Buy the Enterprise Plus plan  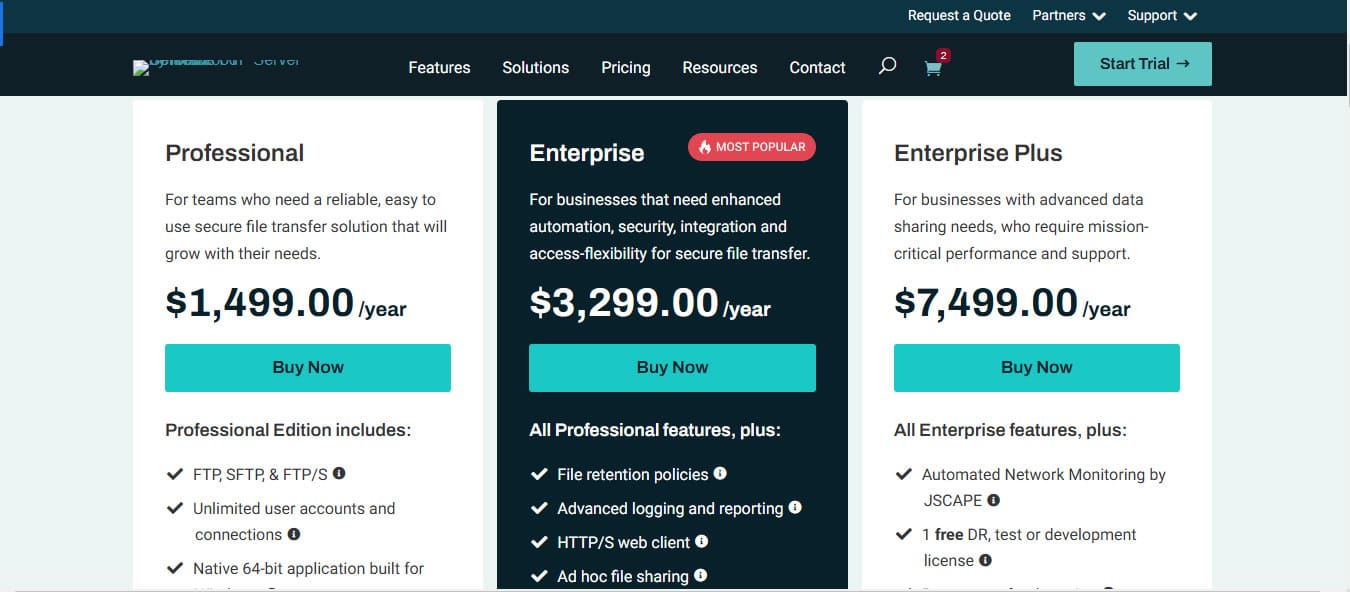[x=1036, y=368]
